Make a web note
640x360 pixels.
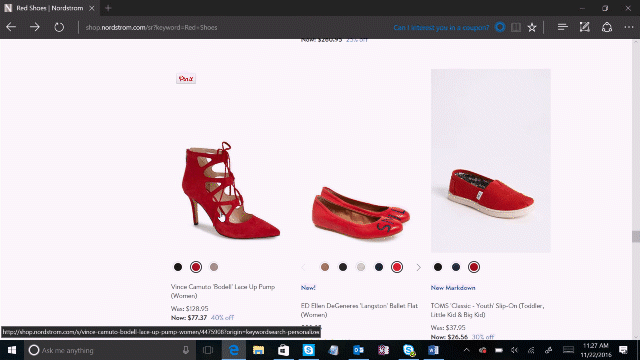tap(584, 27)
